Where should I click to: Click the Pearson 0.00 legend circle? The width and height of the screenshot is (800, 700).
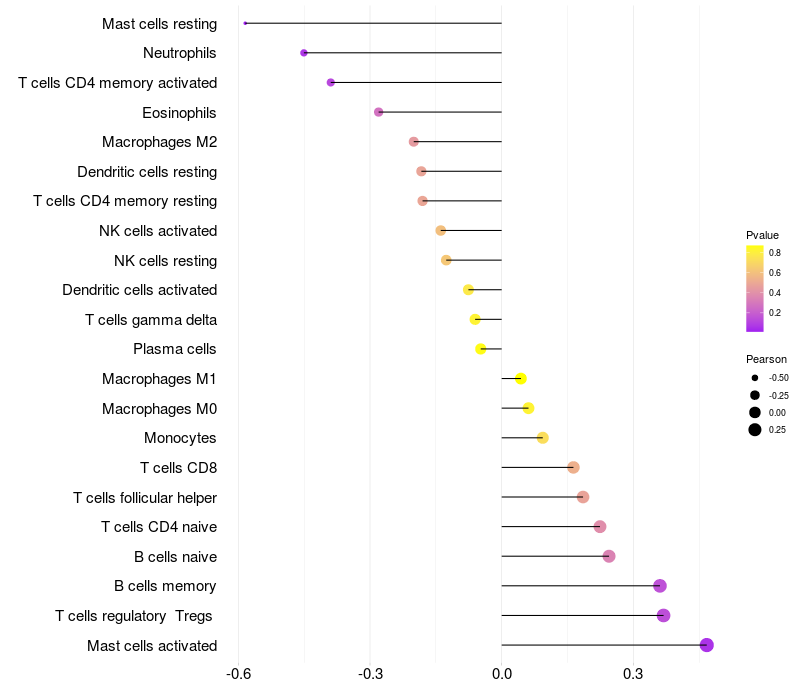tap(755, 413)
